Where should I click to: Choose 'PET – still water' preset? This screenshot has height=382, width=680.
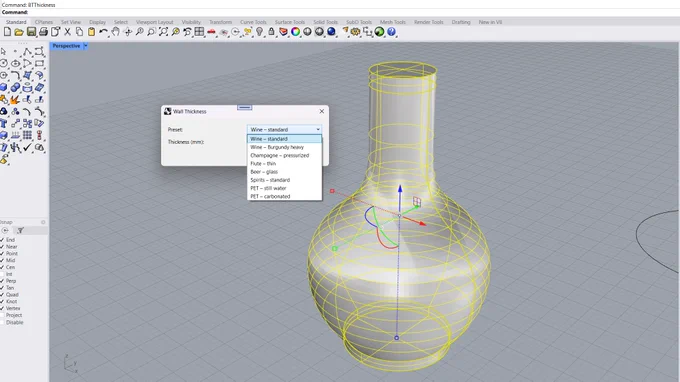click(x=284, y=188)
